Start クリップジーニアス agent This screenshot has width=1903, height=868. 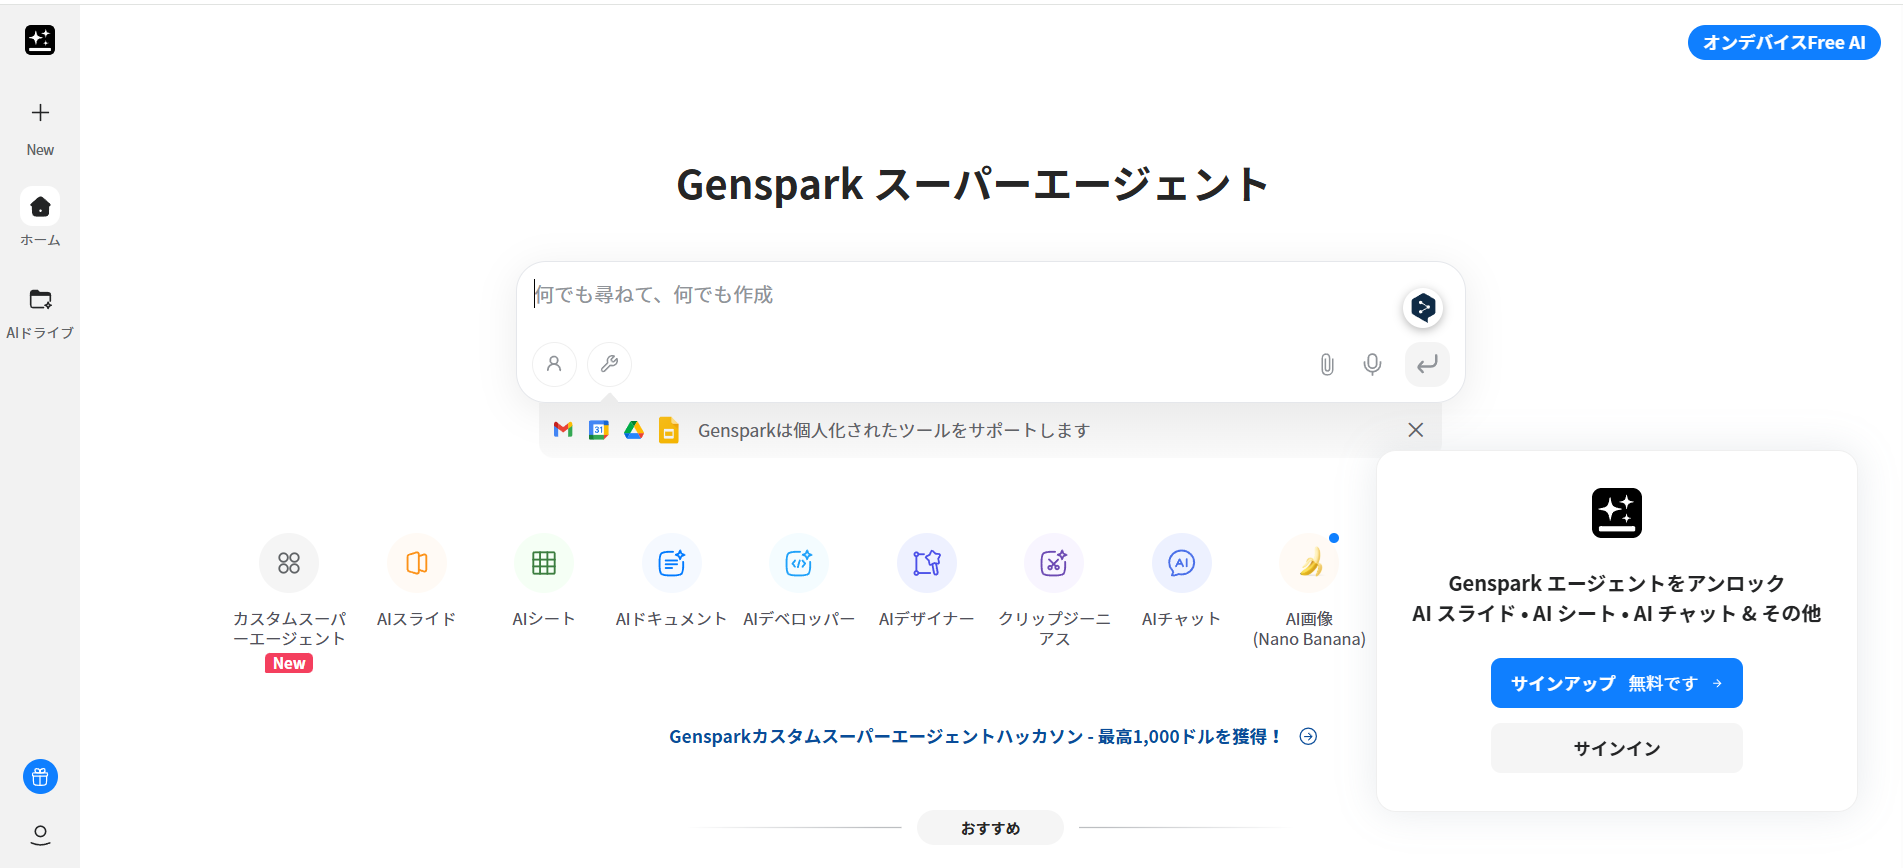point(1053,564)
